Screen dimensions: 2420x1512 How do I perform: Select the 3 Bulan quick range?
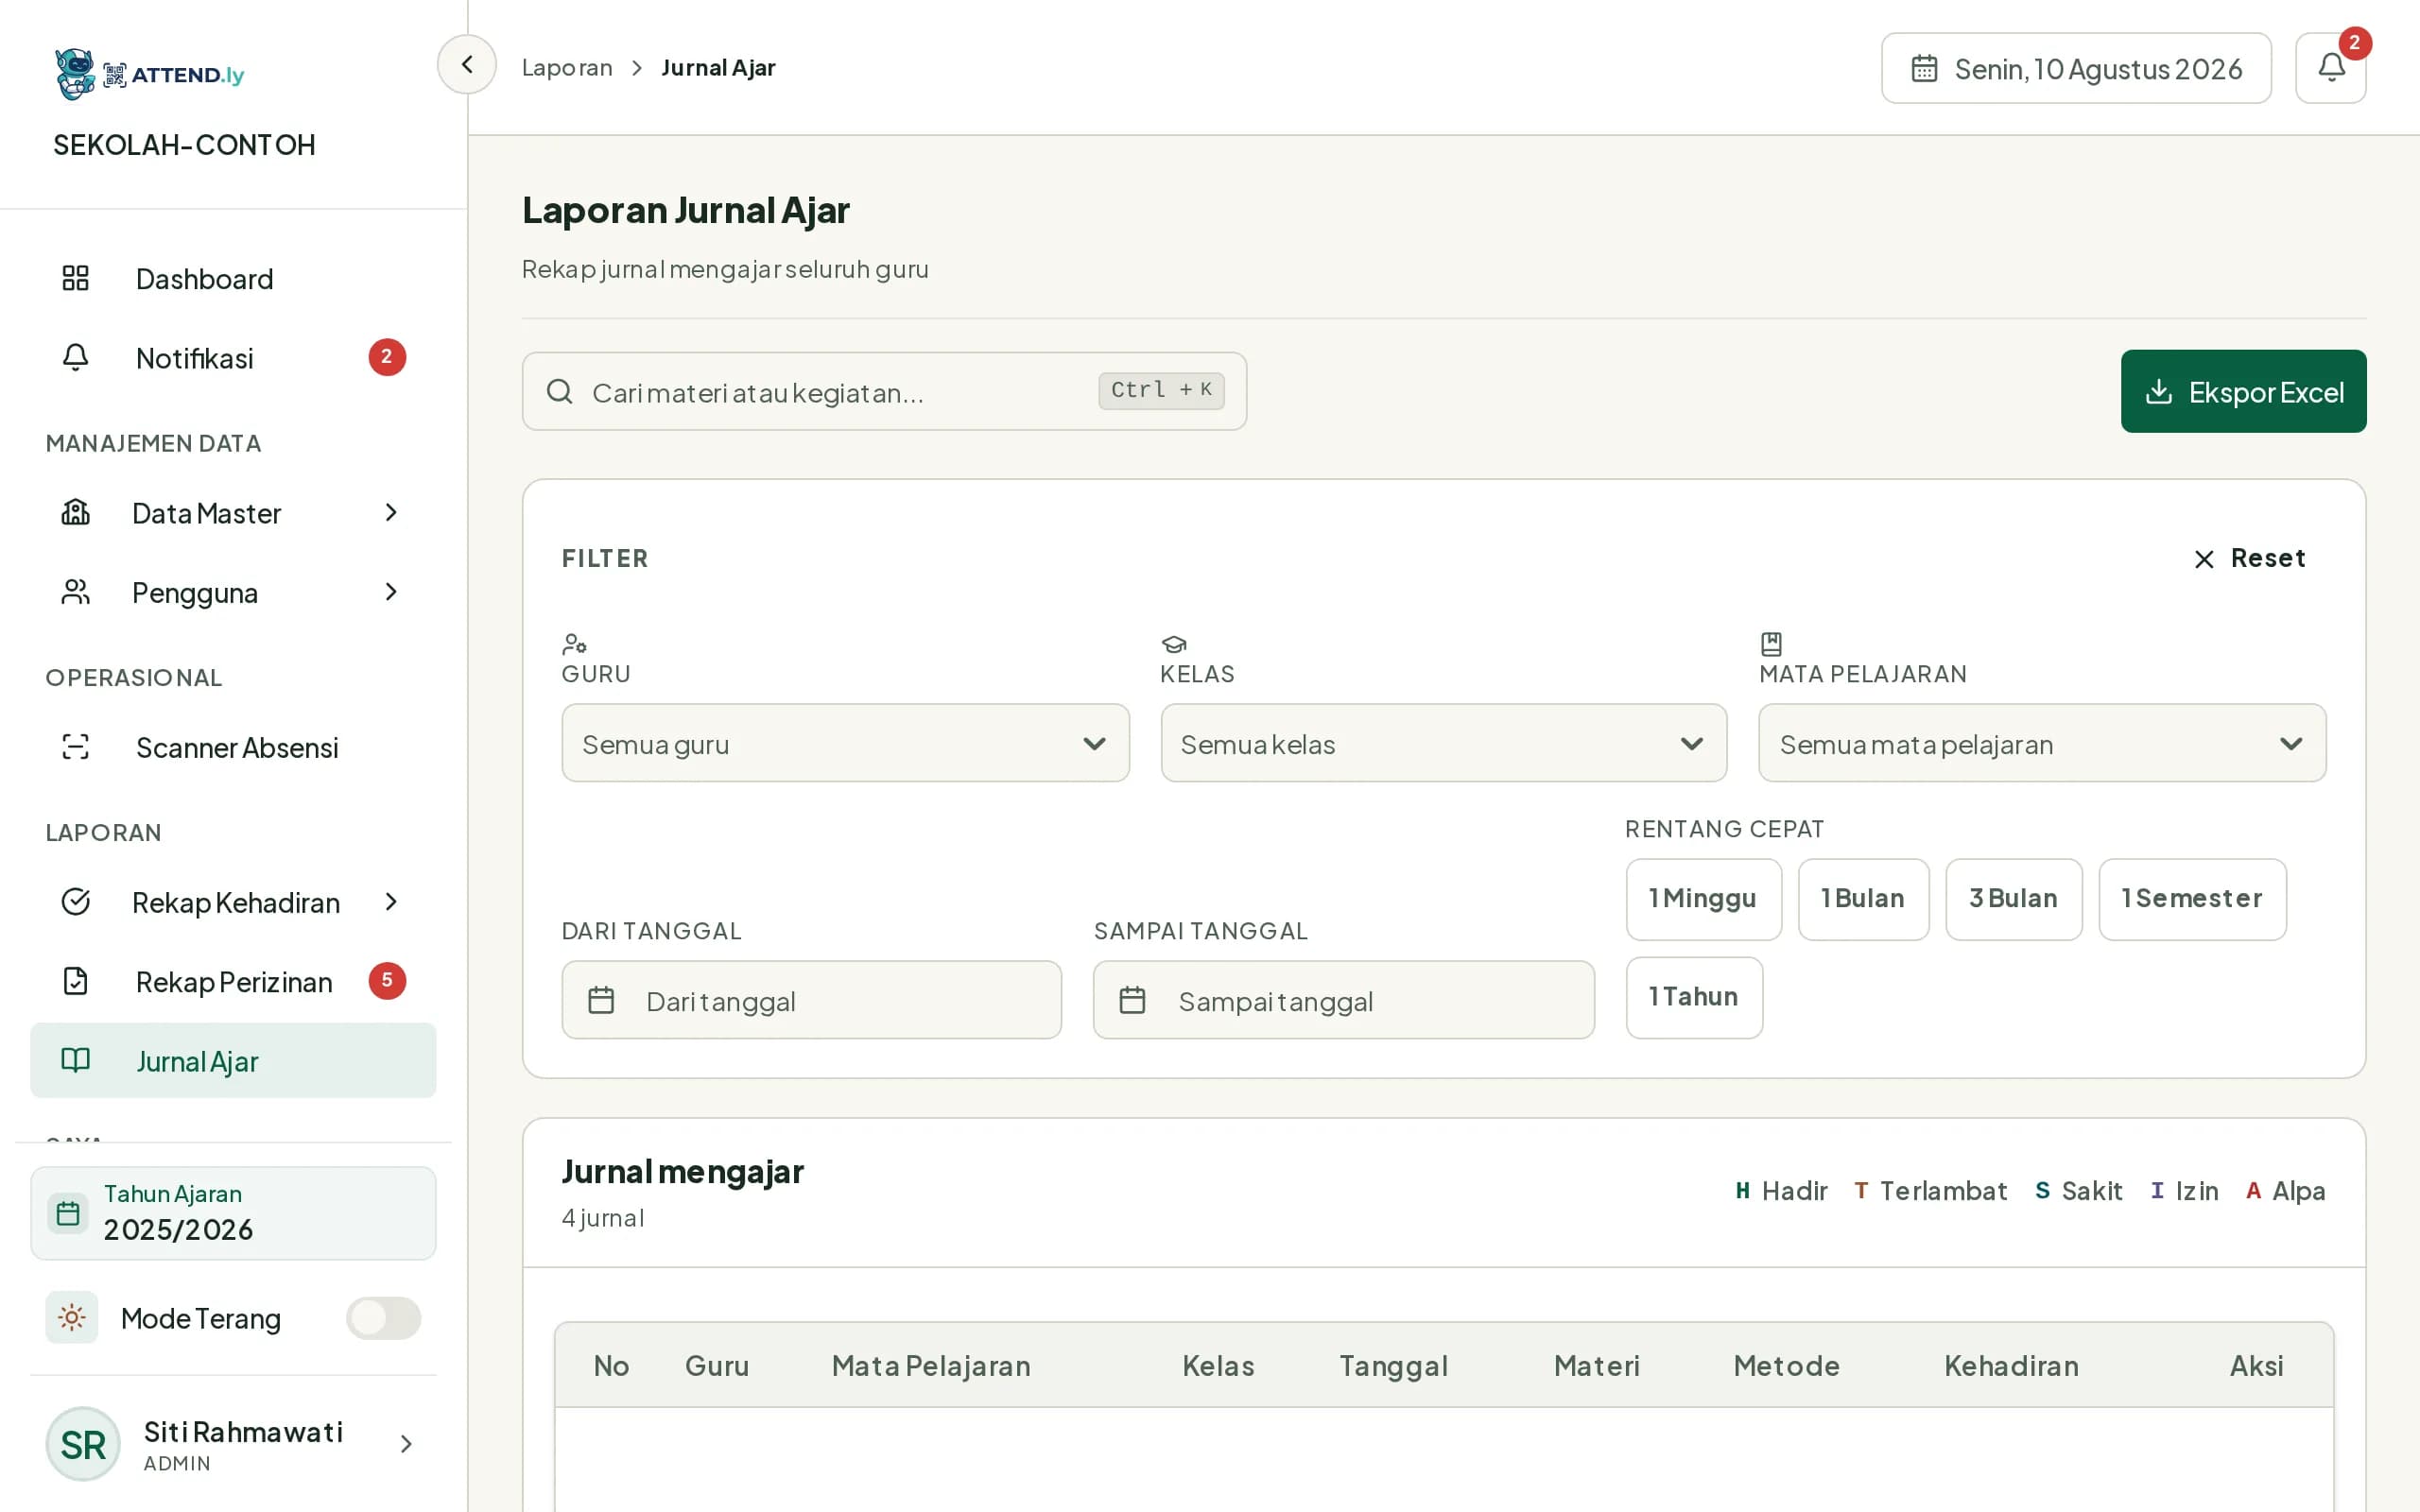(2013, 899)
